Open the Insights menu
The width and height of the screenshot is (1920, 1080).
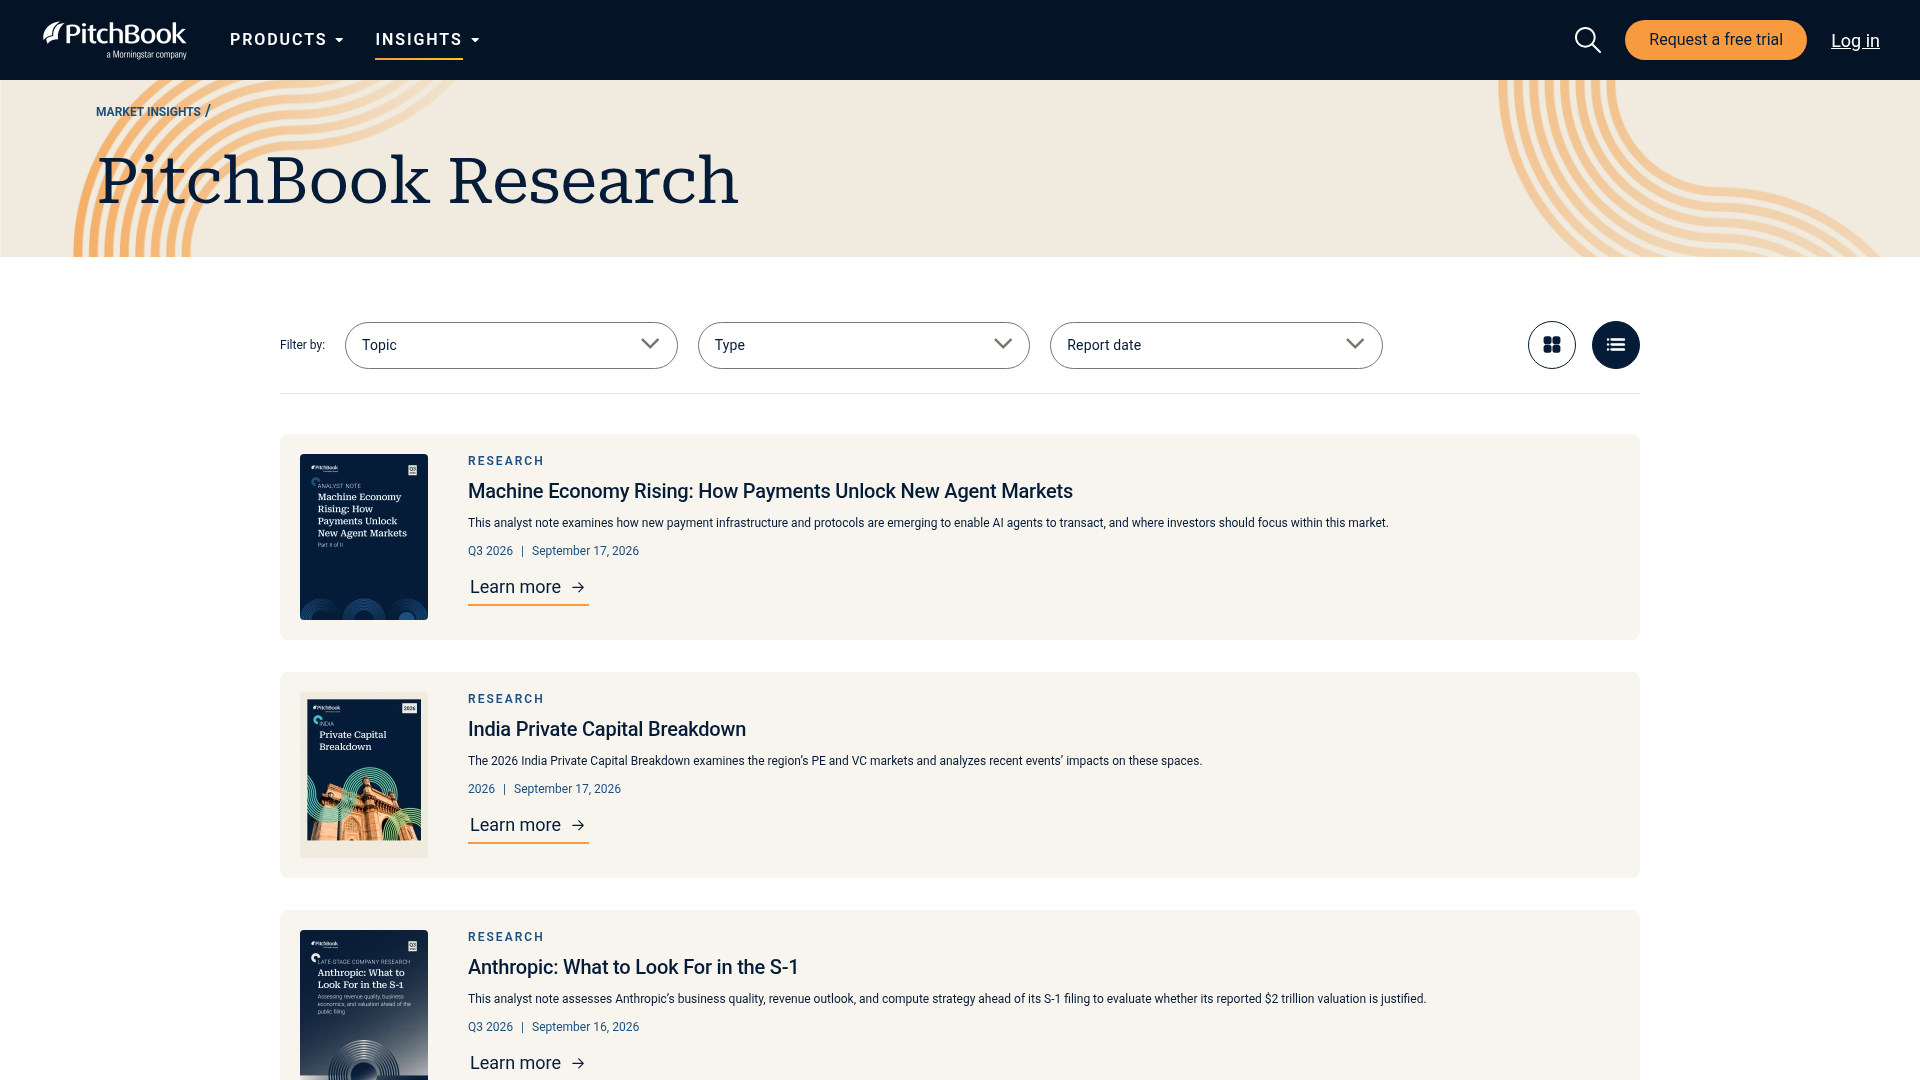coord(427,40)
